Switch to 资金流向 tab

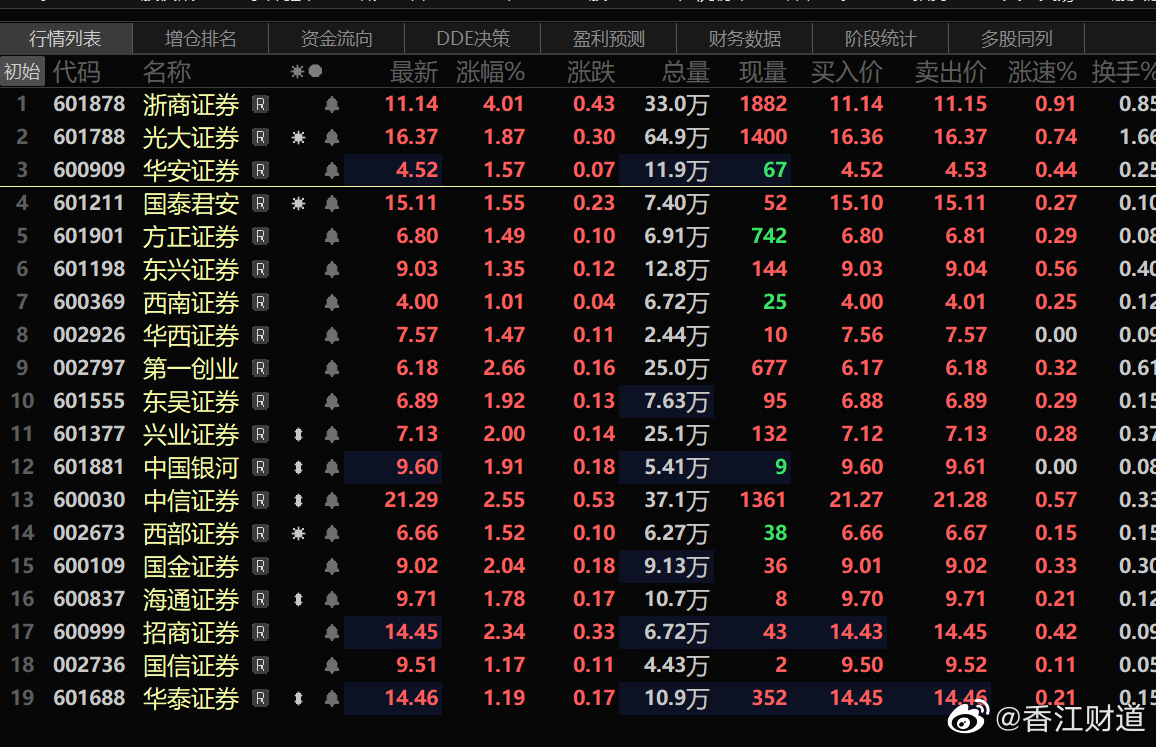337,38
